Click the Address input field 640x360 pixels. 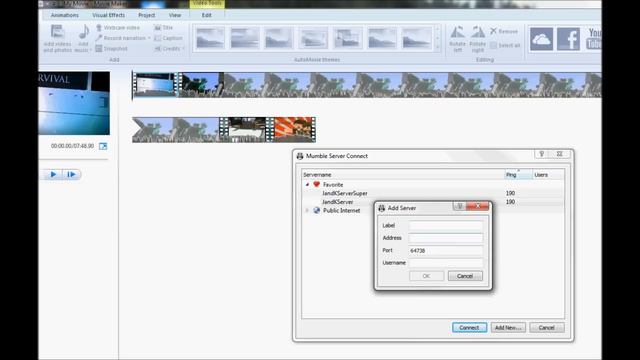point(446,238)
